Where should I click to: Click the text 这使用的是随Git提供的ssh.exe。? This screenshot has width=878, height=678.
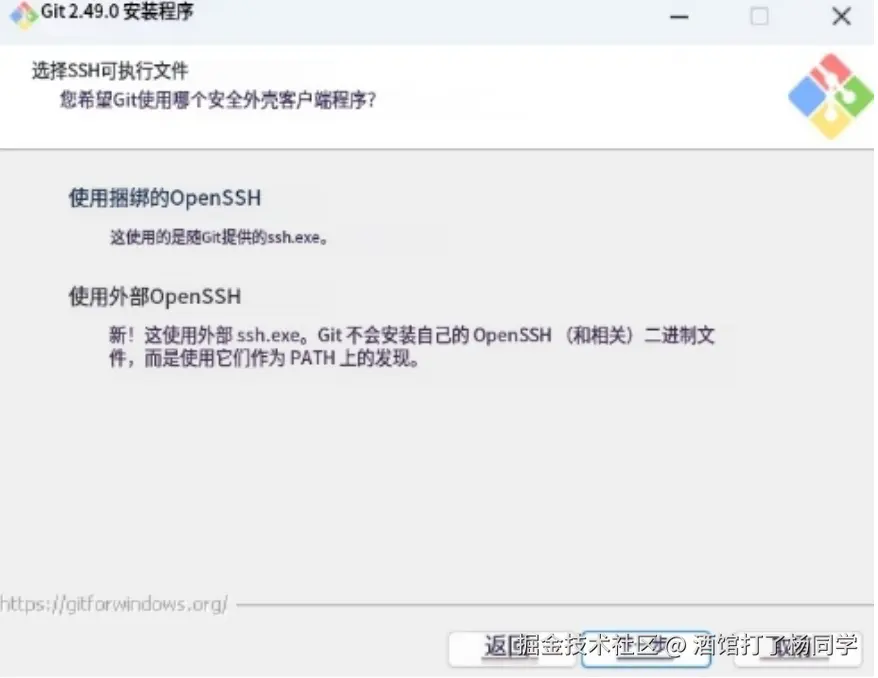click(219, 237)
